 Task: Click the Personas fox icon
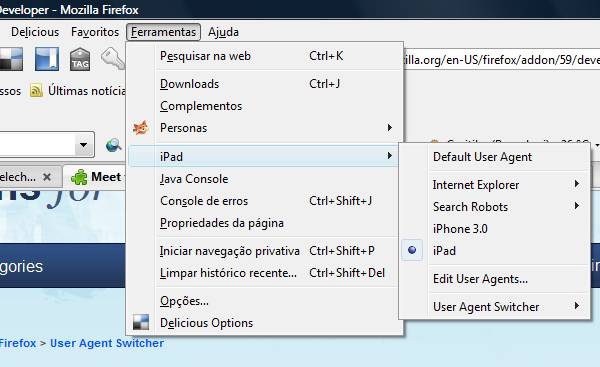click(x=140, y=128)
